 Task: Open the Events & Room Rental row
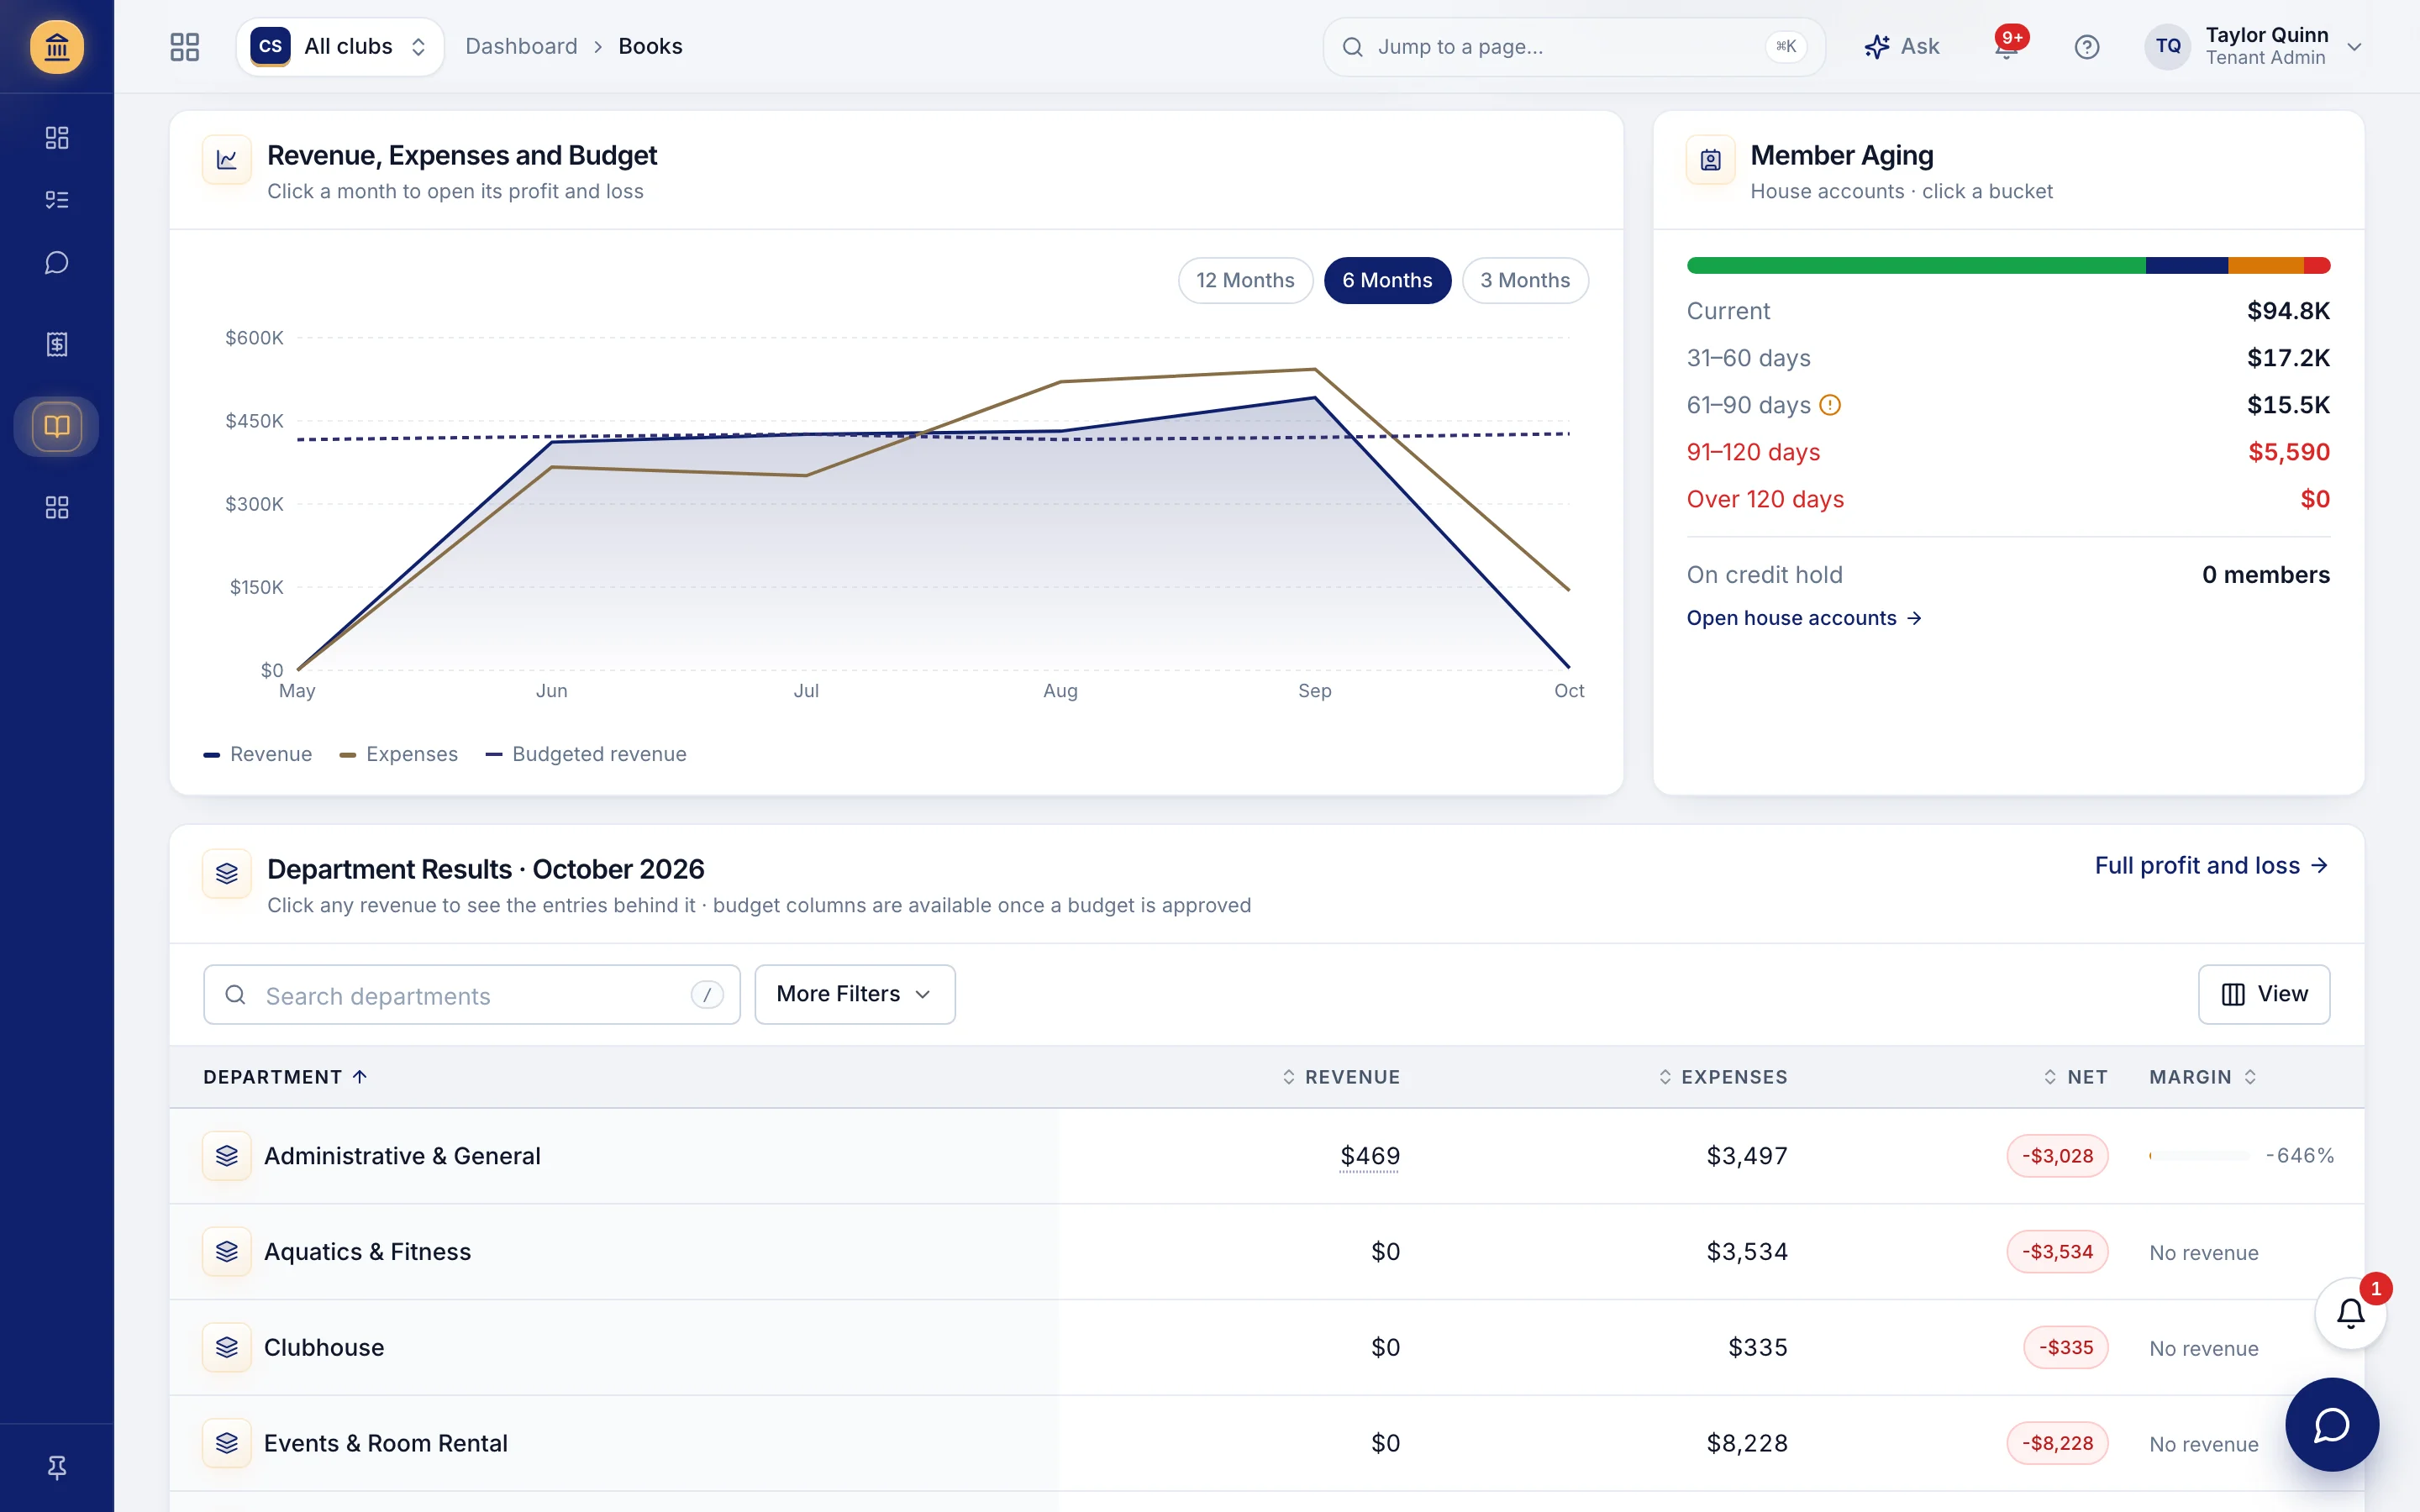1267,1444
